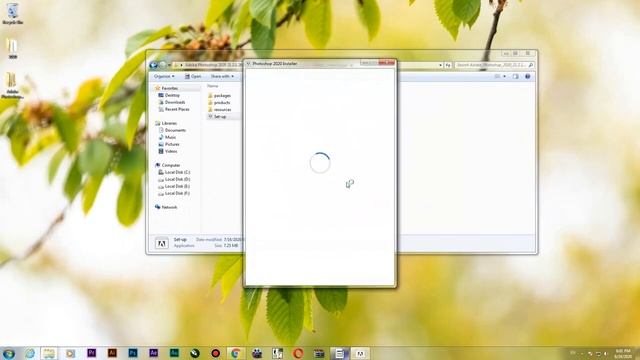Go back in Explorer window
640x360 pixels.
[x=153, y=65]
